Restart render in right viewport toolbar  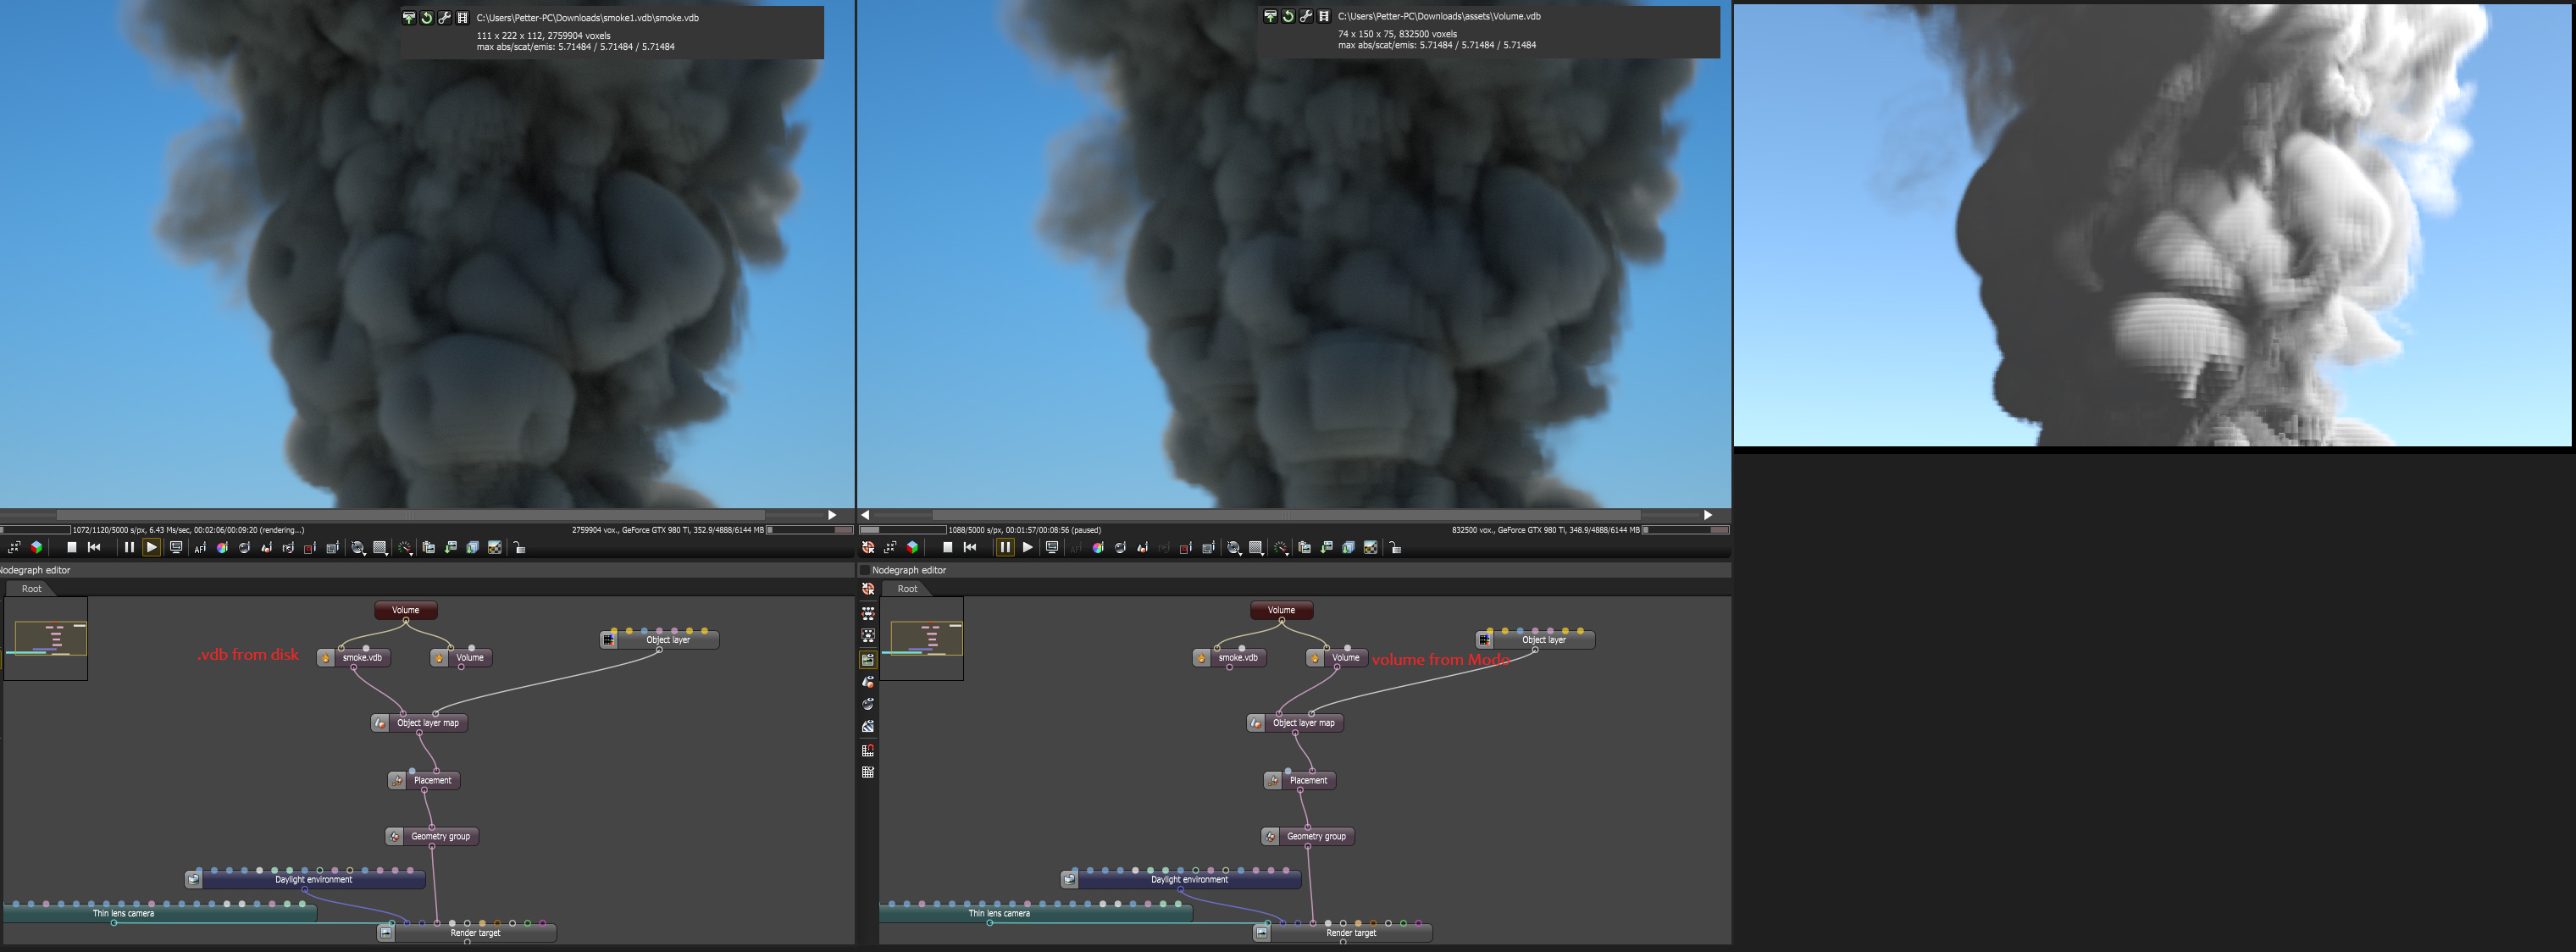click(x=970, y=547)
